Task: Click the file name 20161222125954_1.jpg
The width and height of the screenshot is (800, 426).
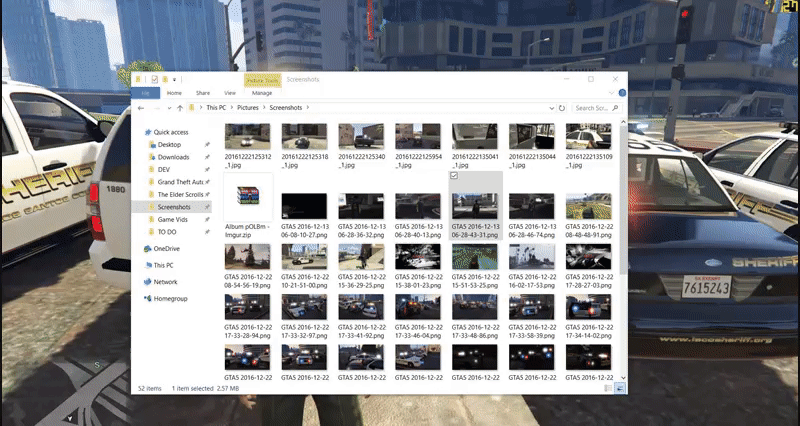Action: click(x=418, y=162)
